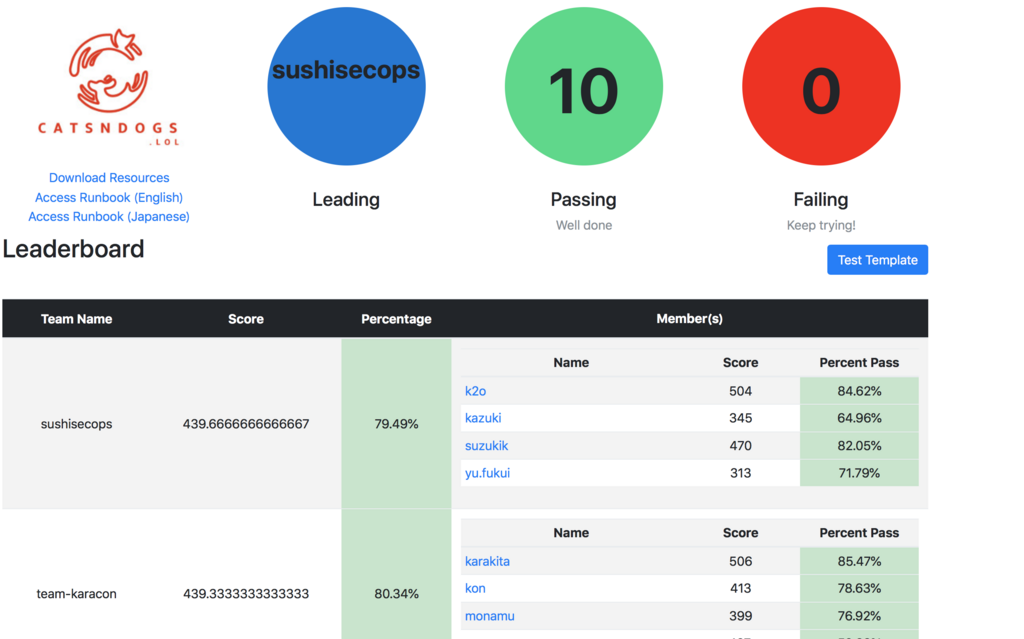Click the red Failing circle showing 0
The height and width of the screenshot is (639, 1024).
(x=821, y=86)
